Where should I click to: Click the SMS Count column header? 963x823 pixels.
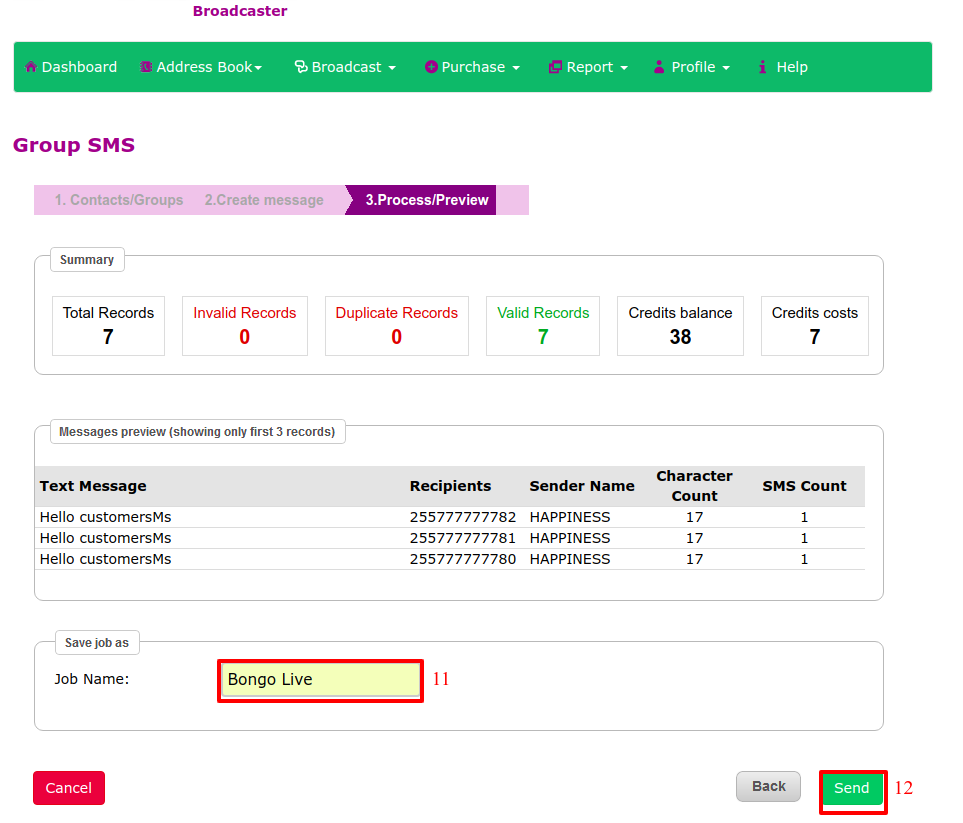[x=805, y=486]
